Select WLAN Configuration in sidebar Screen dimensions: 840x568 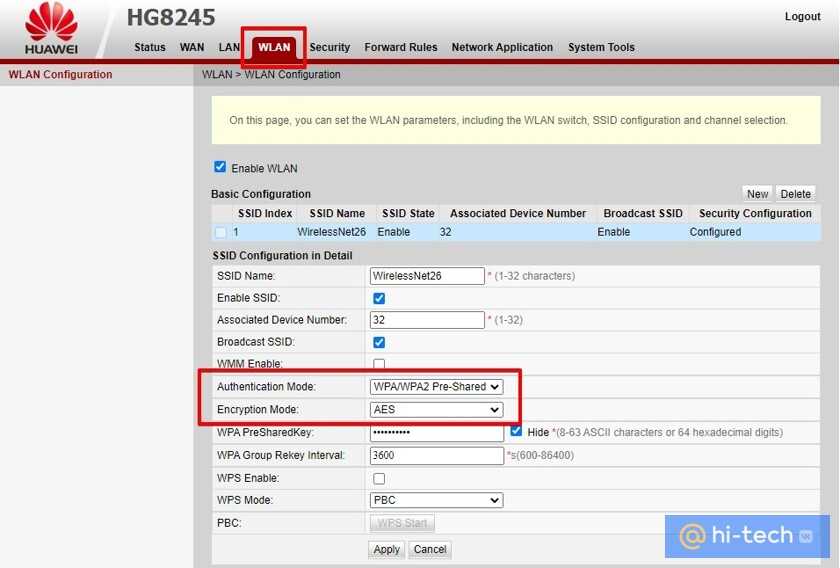point(60,75)
